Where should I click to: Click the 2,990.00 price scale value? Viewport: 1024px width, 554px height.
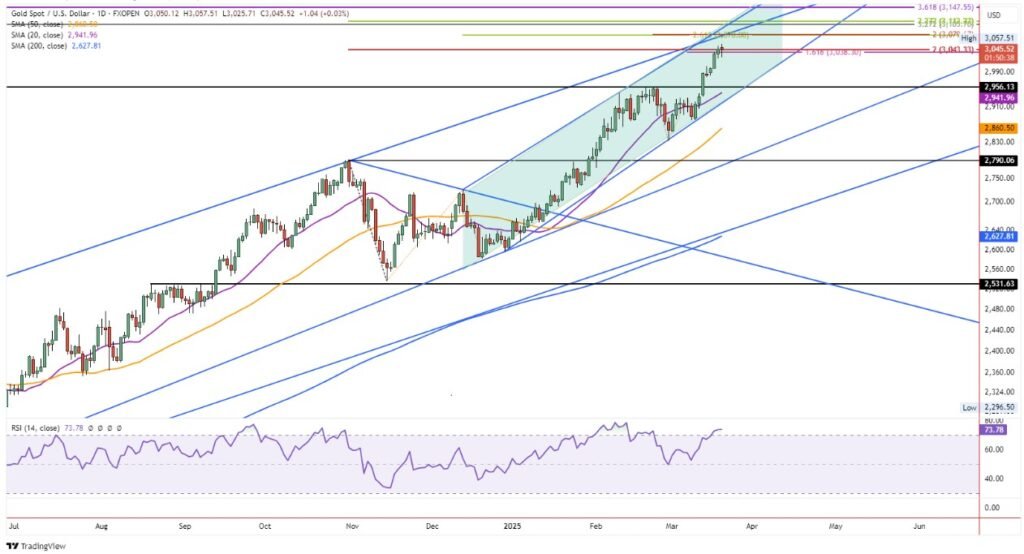(x=1000, y=72)
